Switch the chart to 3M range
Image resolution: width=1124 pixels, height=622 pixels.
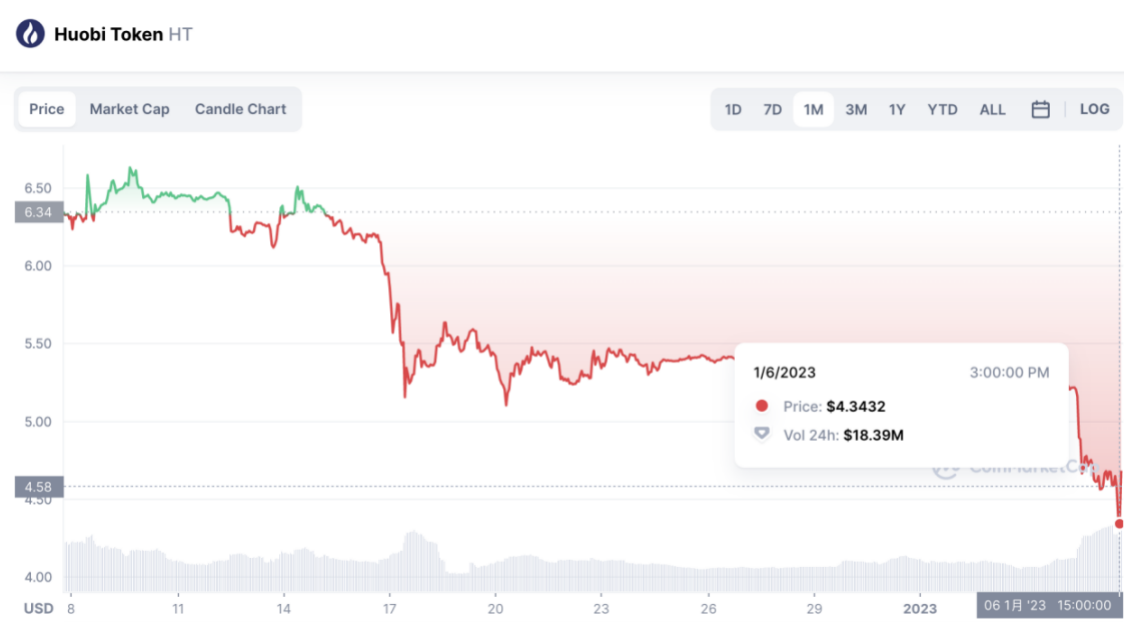point(856,109)
